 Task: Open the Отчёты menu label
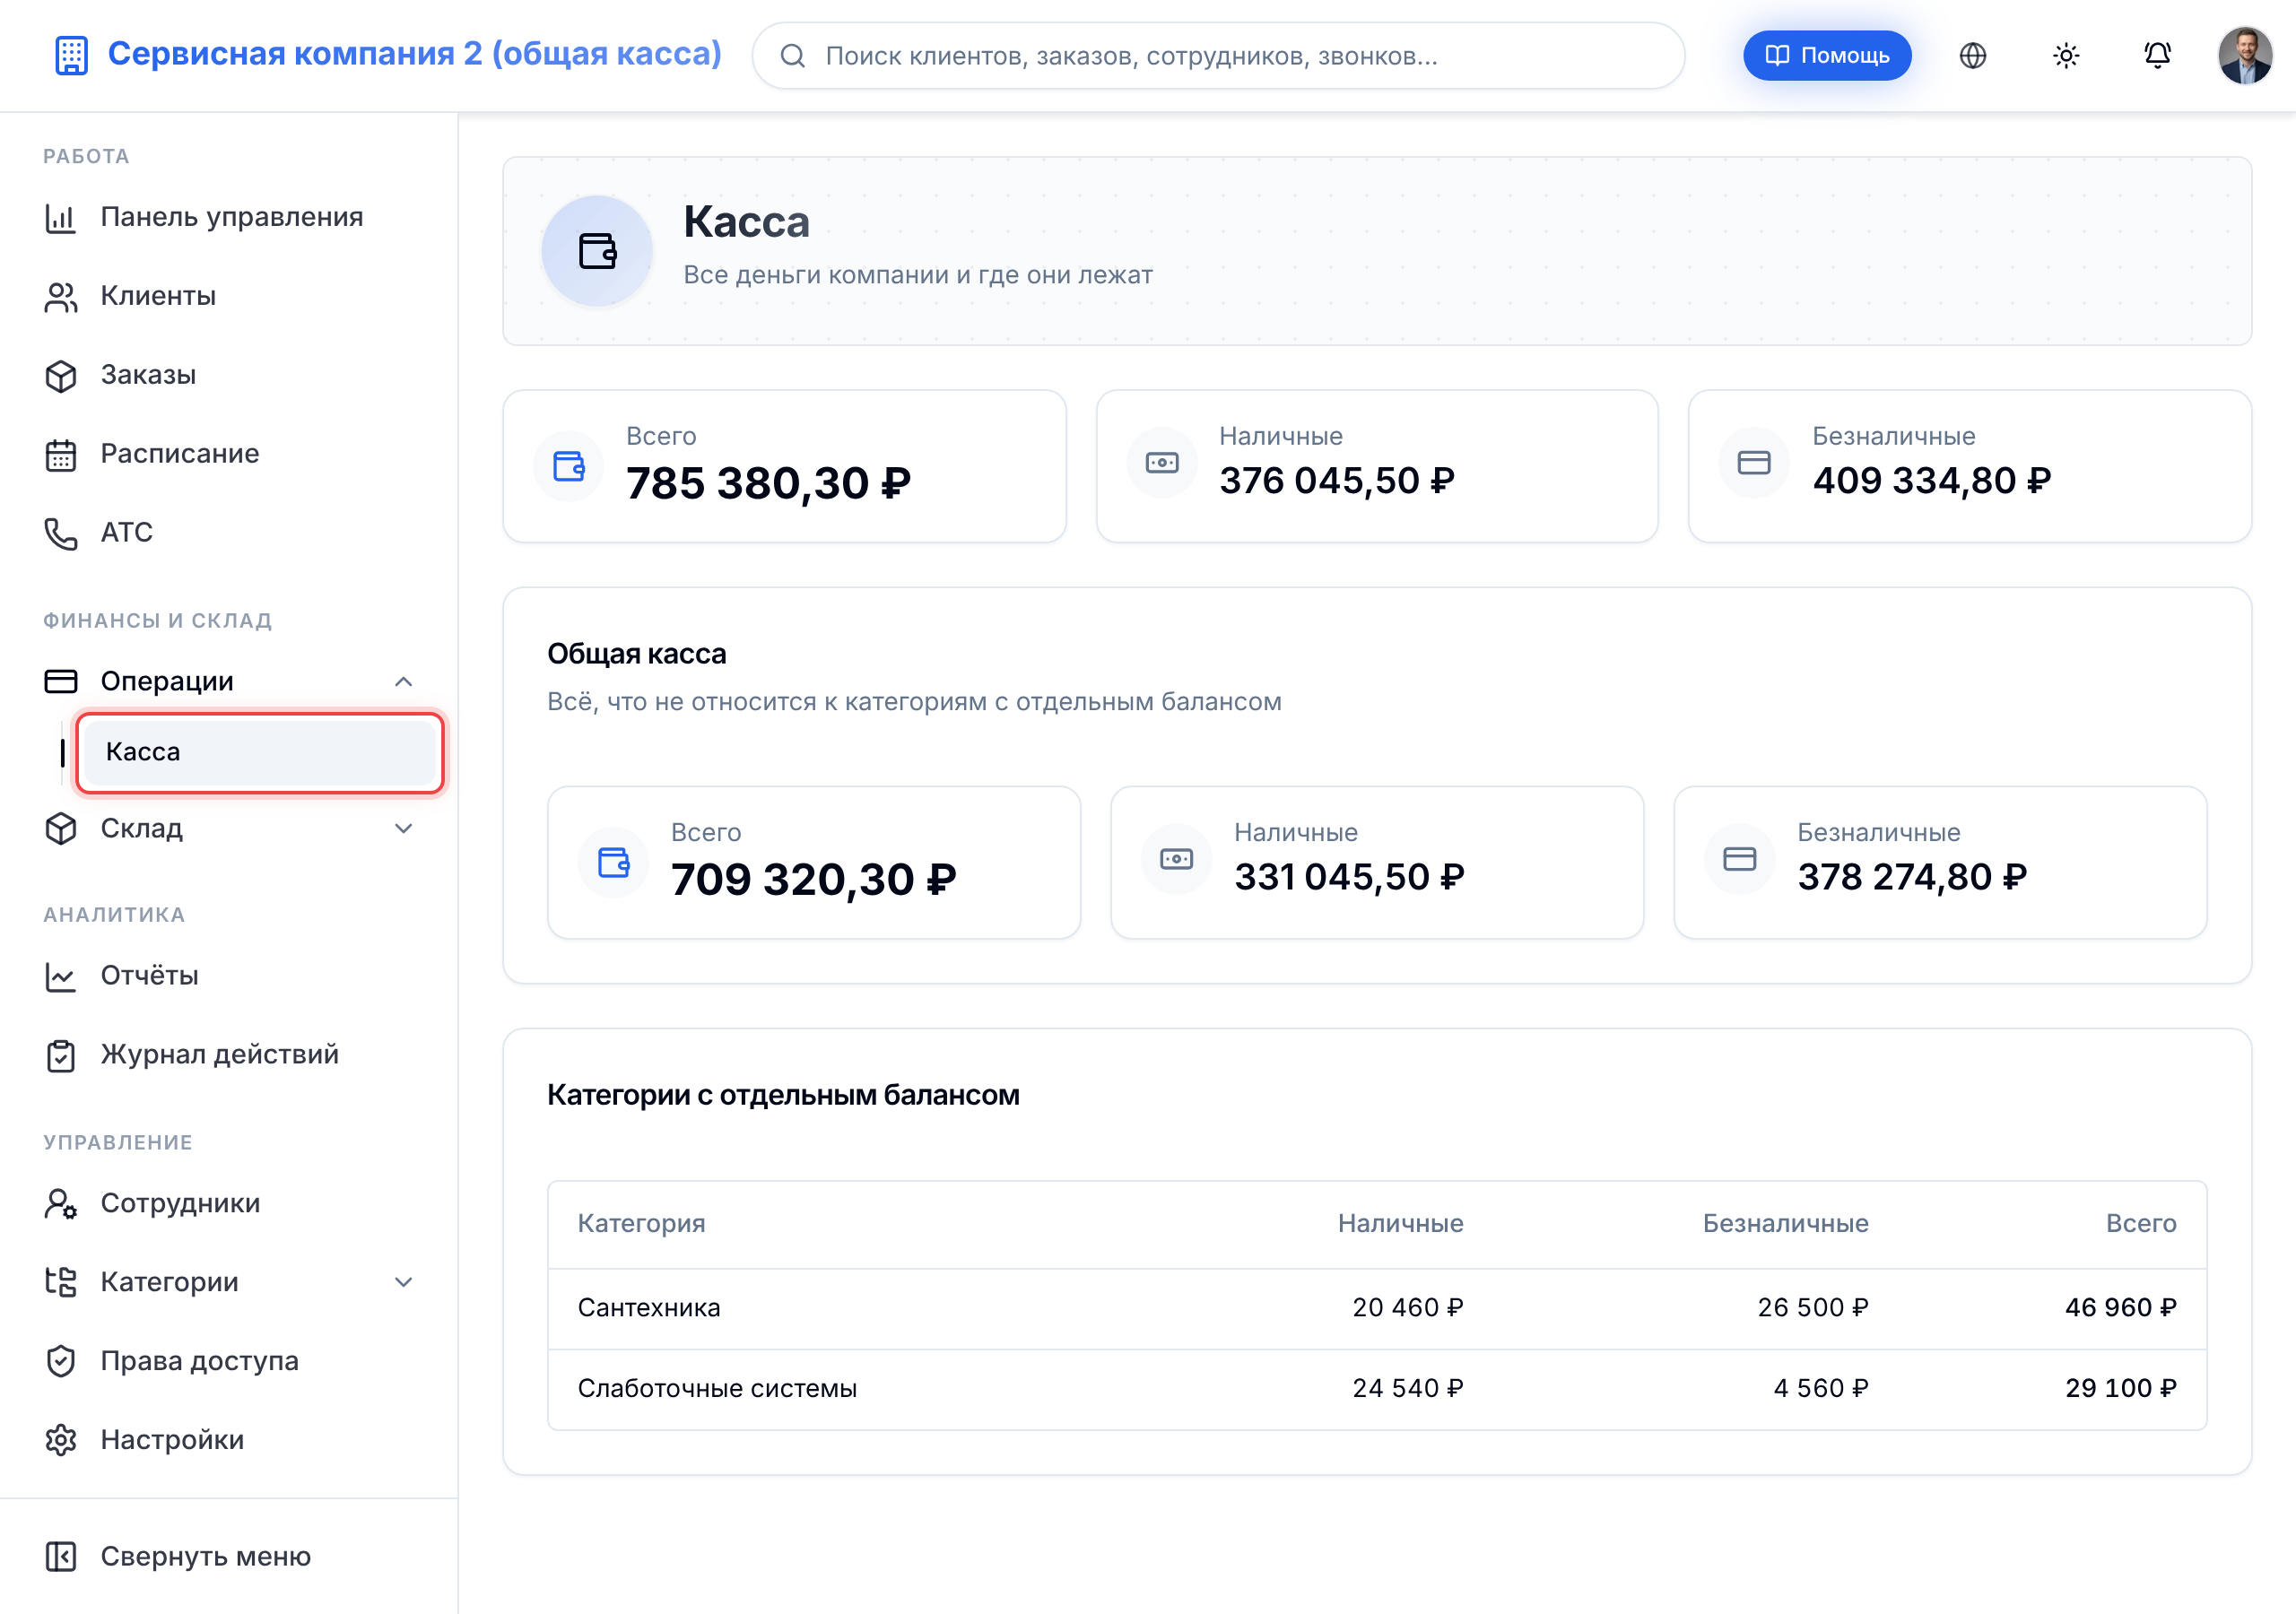coord(150,976)
